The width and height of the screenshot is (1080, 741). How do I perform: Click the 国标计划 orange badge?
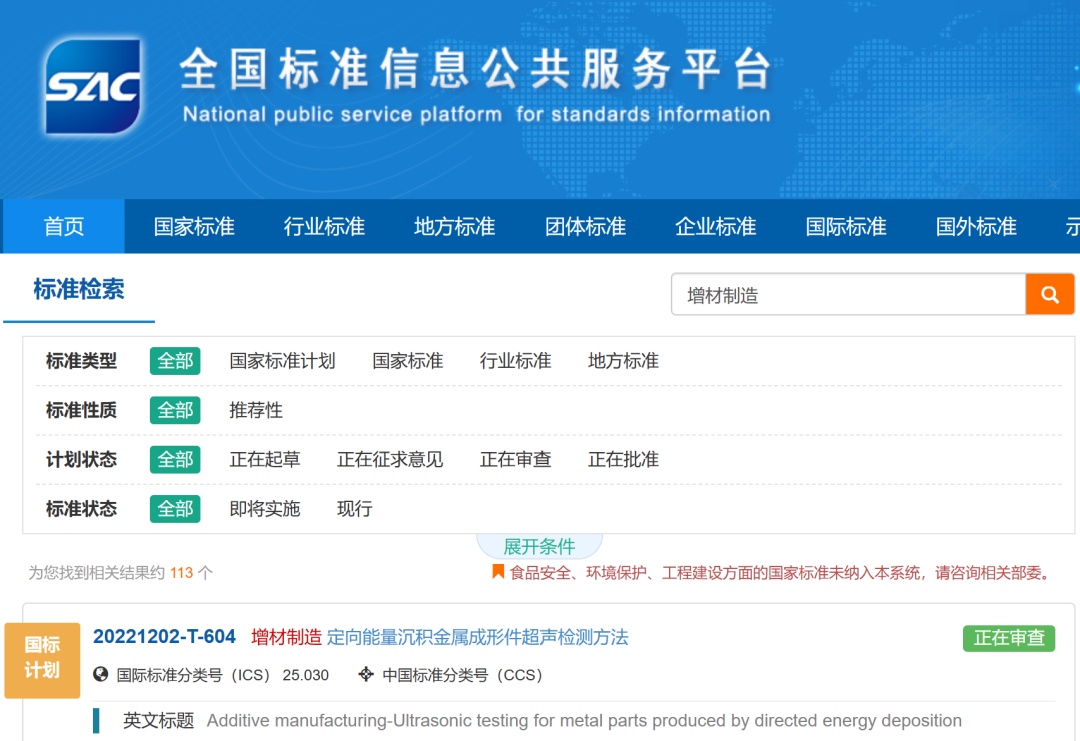42,660
